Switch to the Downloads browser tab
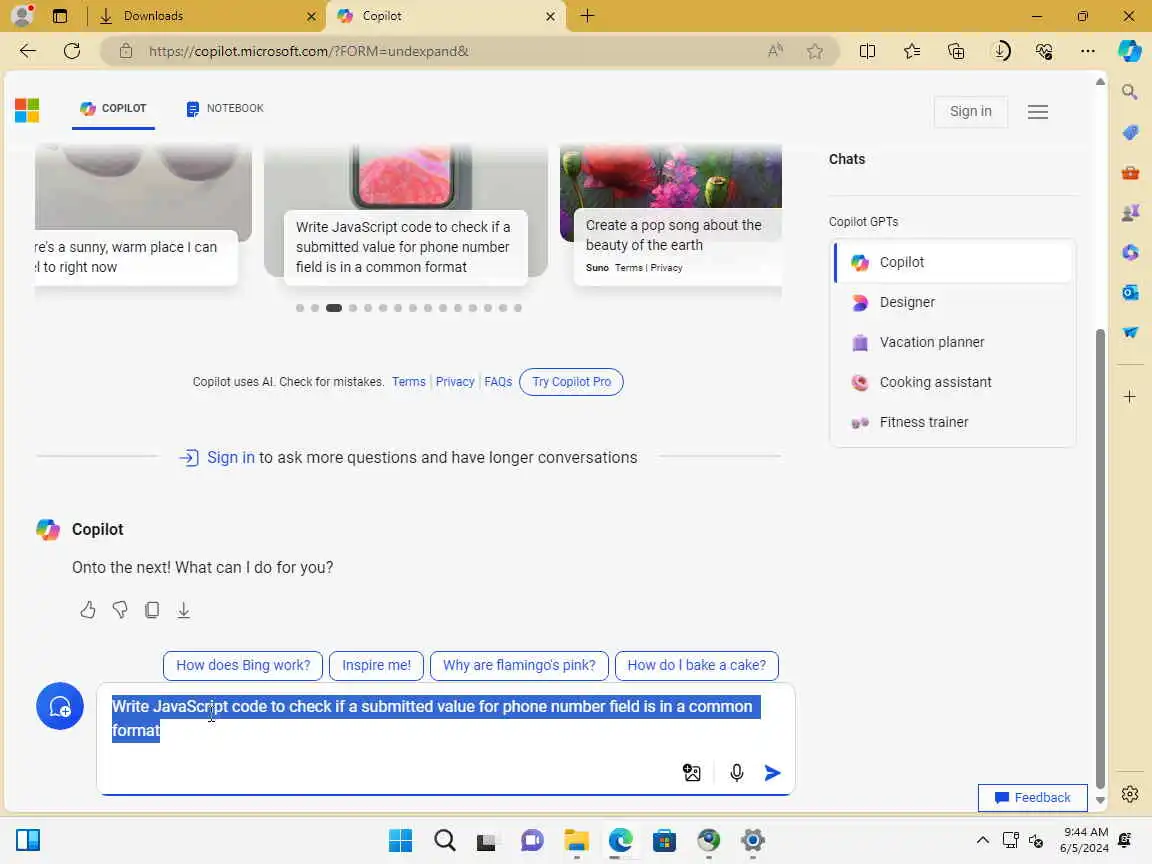 tap(206, 15)
